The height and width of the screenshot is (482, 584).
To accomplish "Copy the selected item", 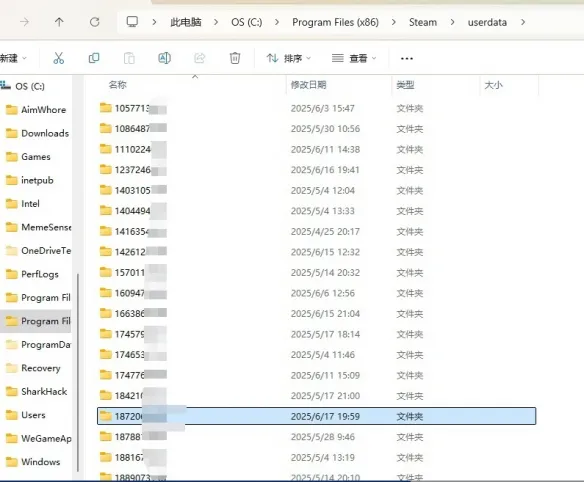I will [x=94, y=58].
